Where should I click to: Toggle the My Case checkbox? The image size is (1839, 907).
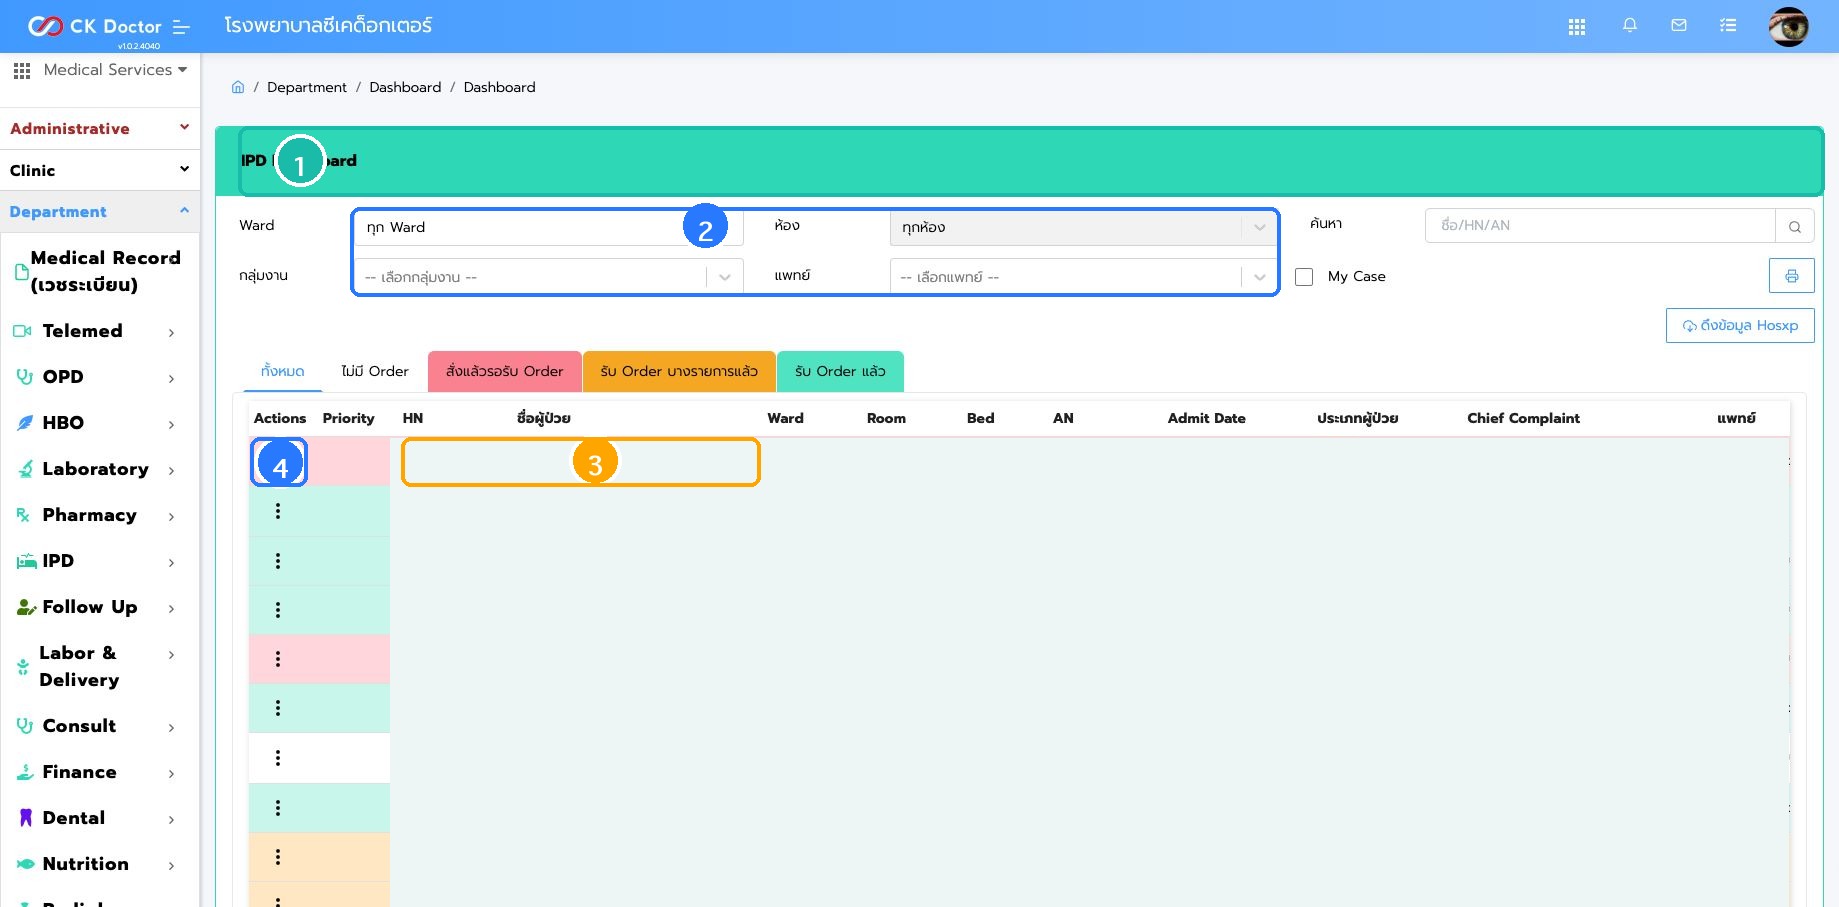(1304, 277)
